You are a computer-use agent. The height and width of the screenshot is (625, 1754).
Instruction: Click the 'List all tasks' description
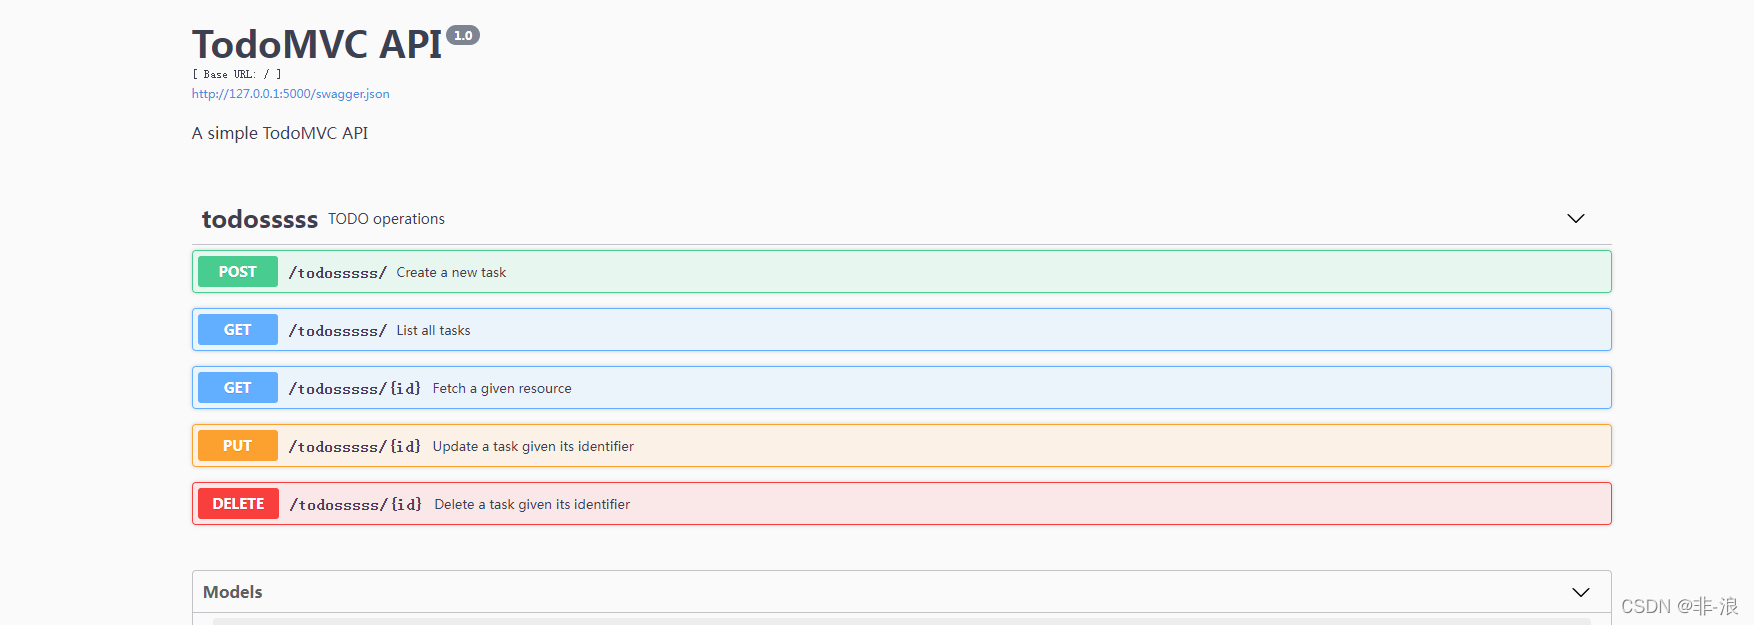pos(433,330)
